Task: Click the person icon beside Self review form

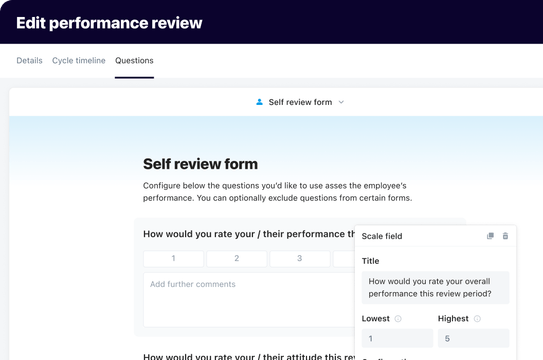Action: coord(259,102)
